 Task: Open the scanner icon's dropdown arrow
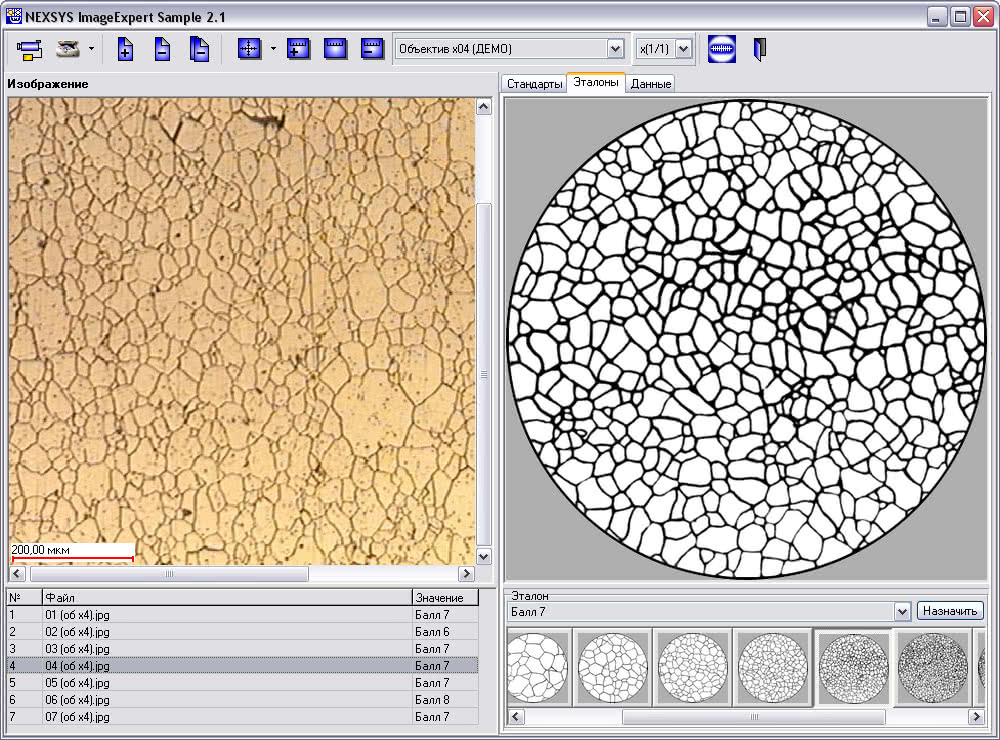[91, 49]
